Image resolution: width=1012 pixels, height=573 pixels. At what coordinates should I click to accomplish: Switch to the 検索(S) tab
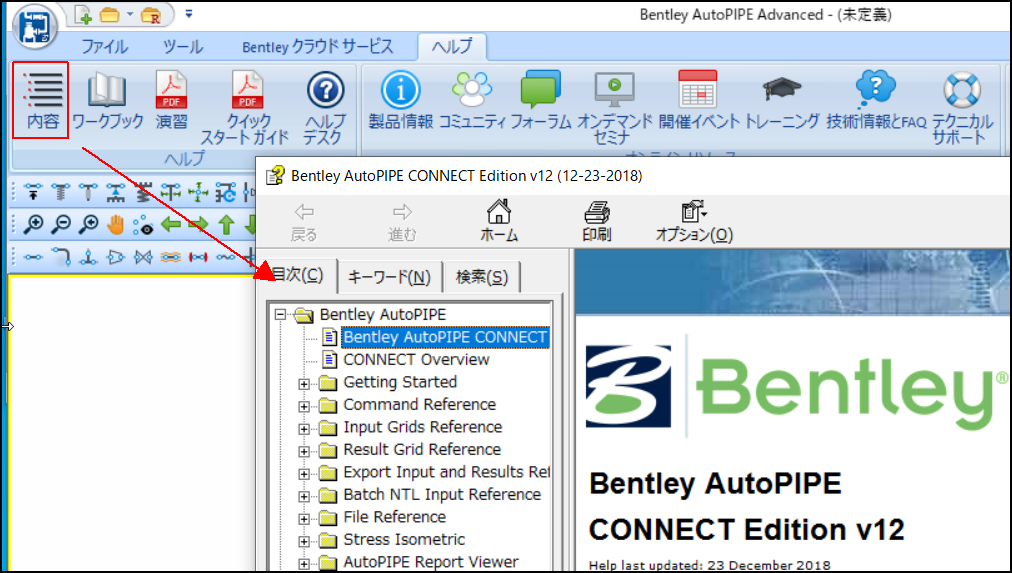point(481,277)
